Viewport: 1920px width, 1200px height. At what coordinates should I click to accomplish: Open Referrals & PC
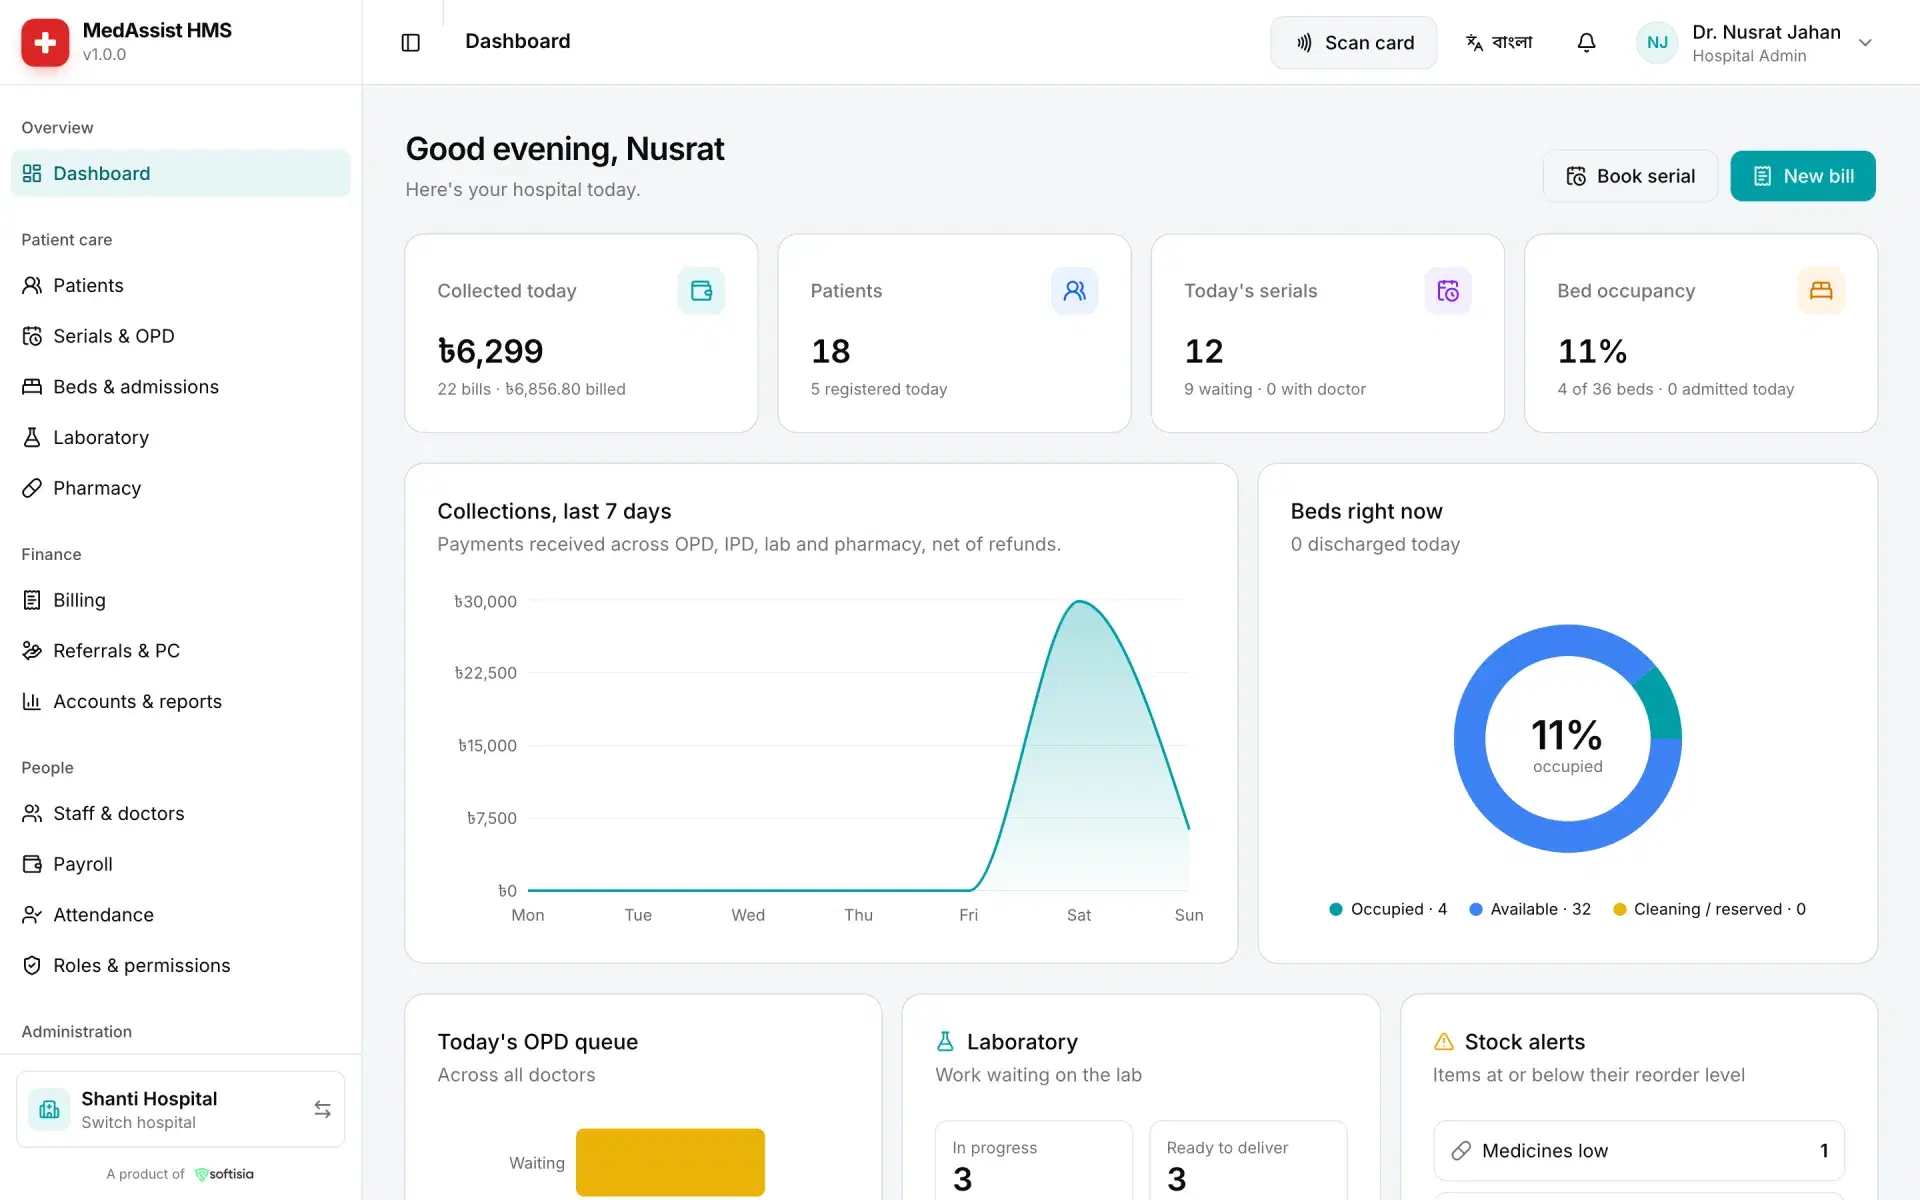[180, 651]
